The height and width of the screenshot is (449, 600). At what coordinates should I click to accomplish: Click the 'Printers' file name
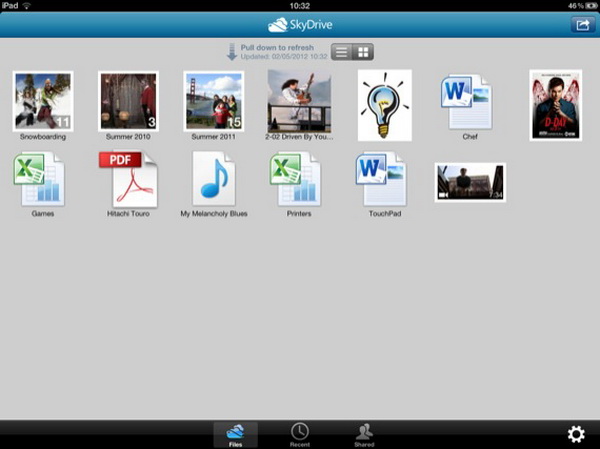[299, 214]
